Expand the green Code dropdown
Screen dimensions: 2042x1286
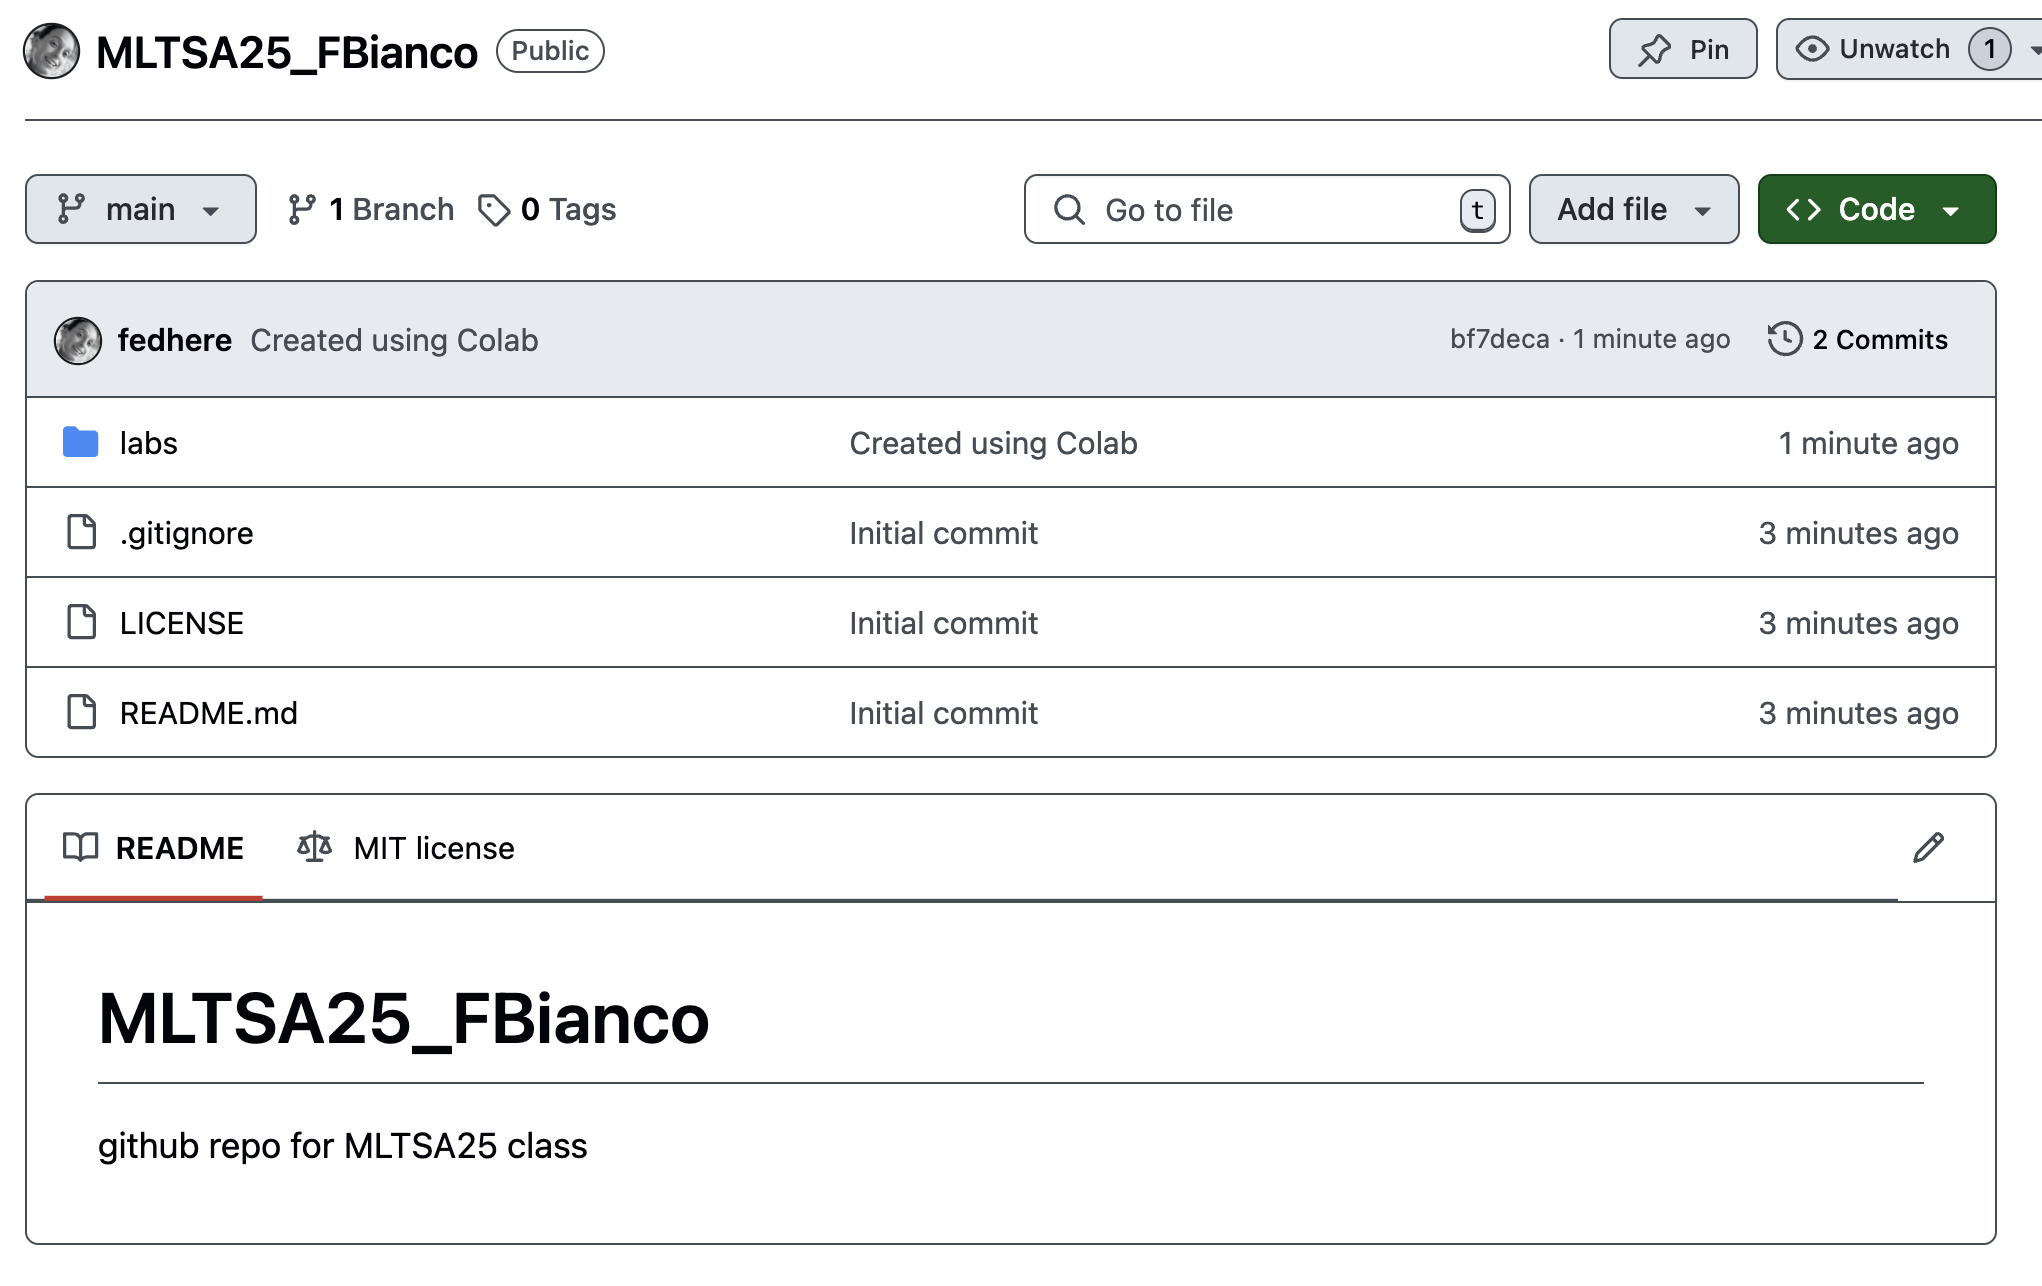[1876, 209]
